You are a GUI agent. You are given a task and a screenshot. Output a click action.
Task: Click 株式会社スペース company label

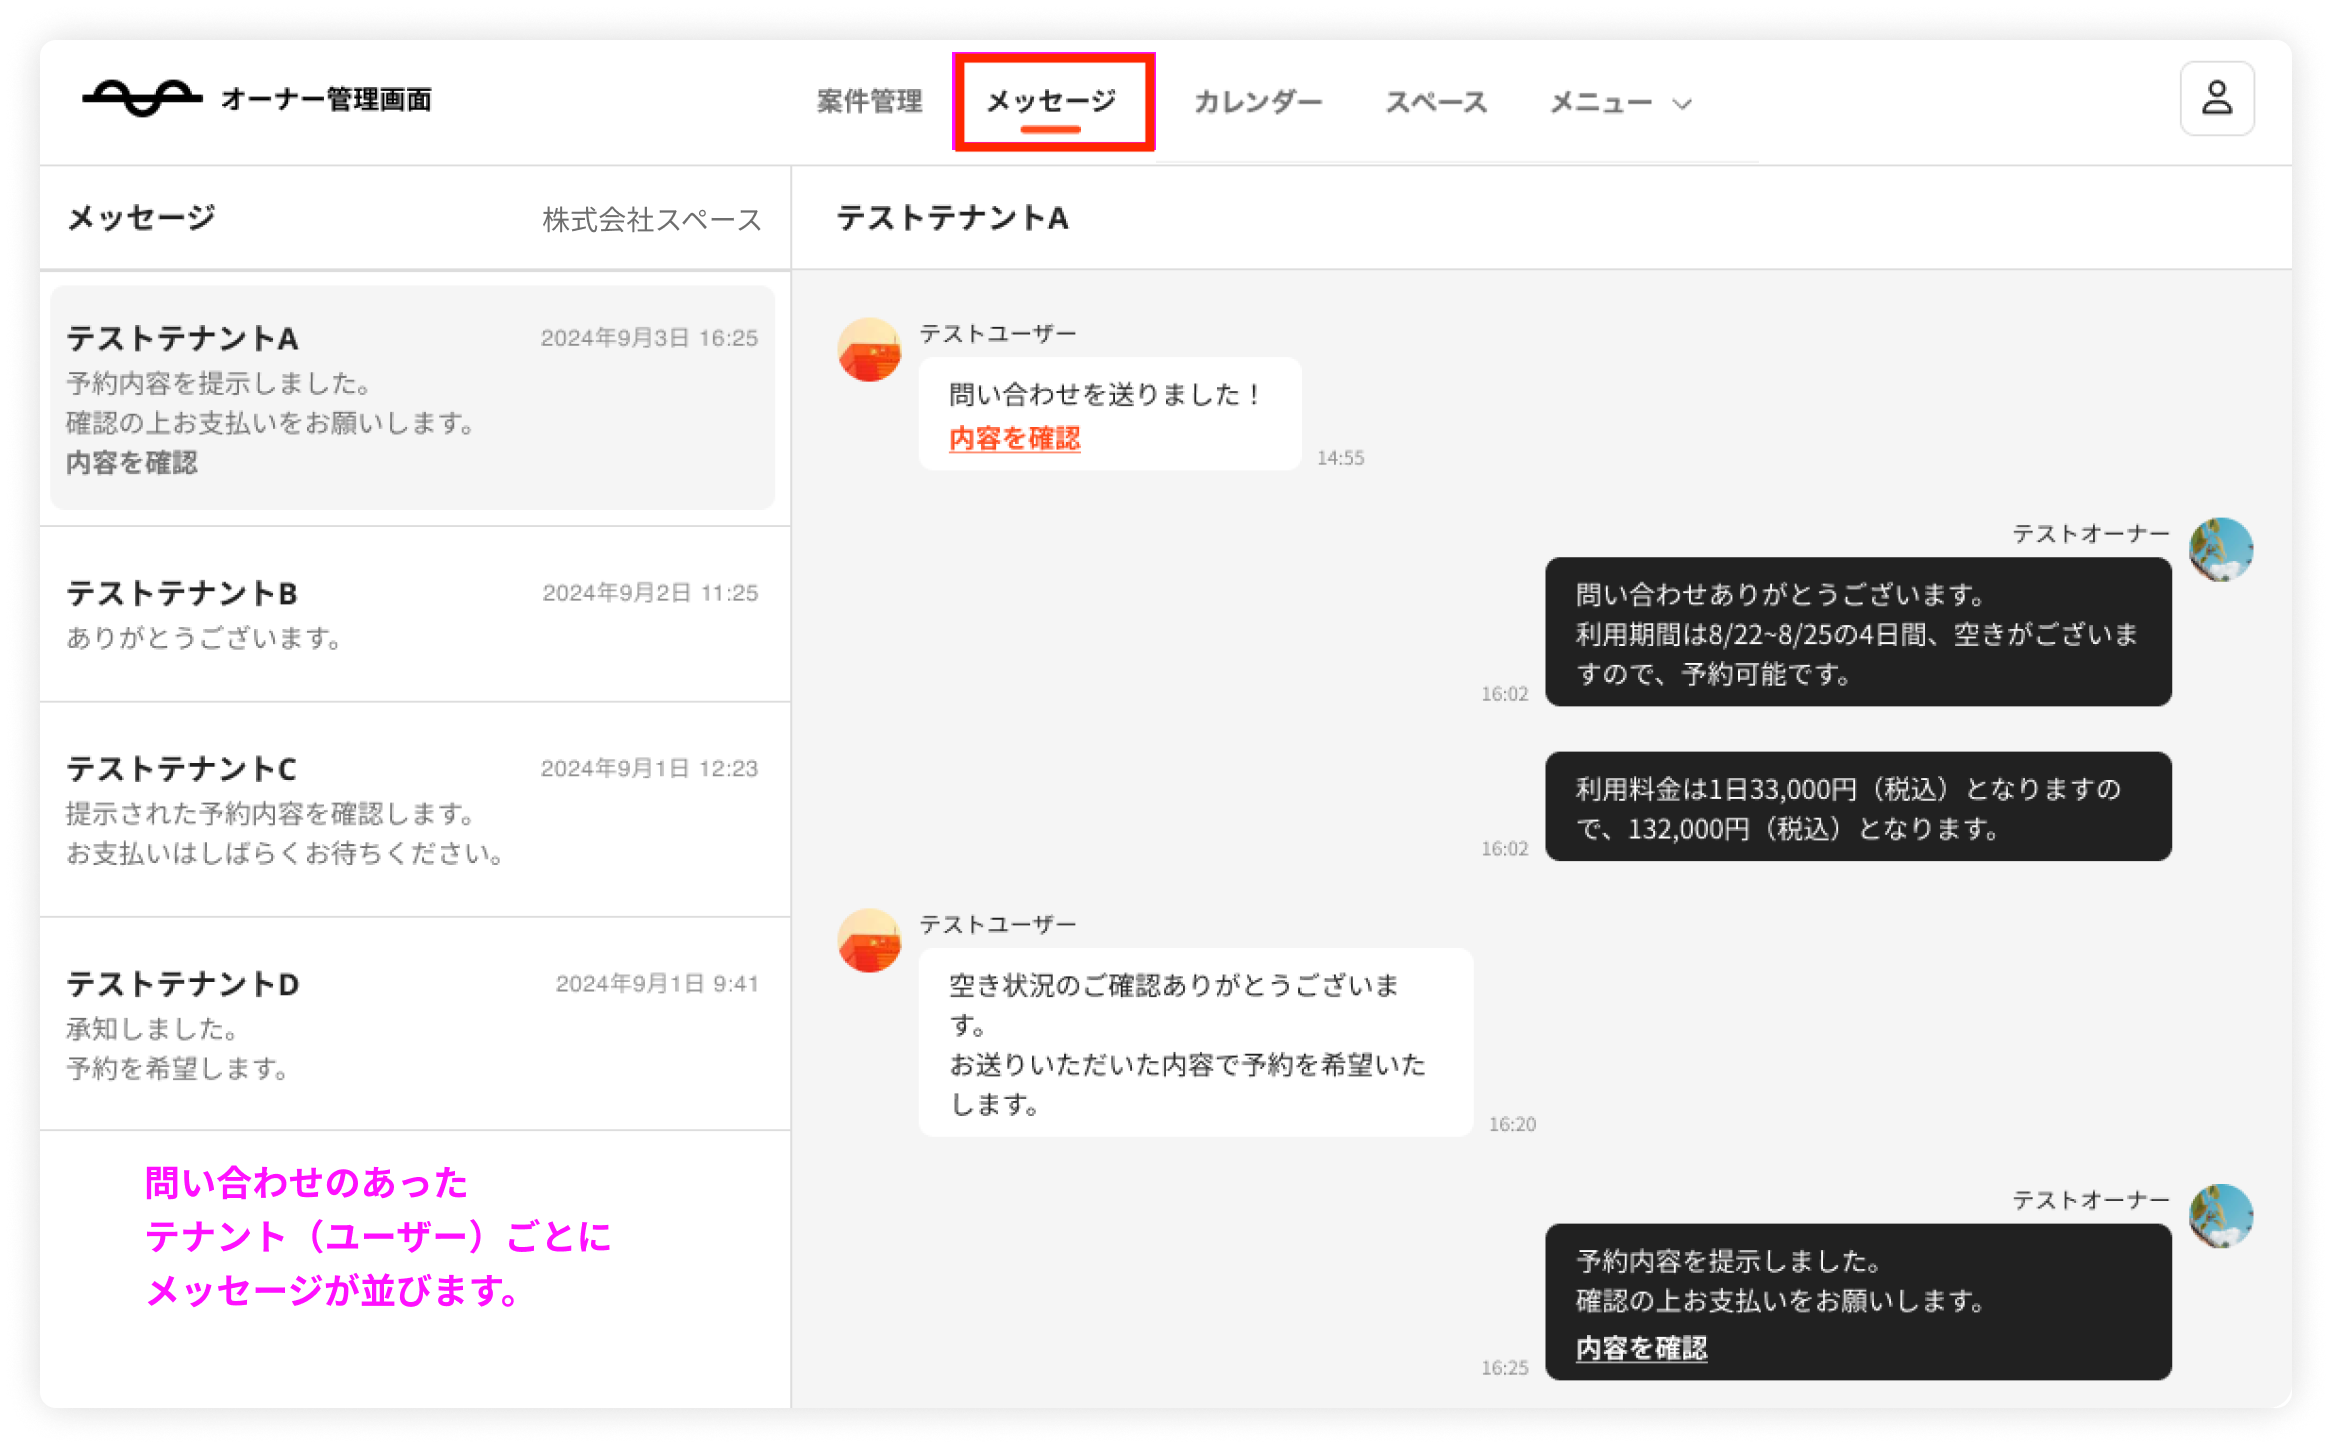(651, 219)
